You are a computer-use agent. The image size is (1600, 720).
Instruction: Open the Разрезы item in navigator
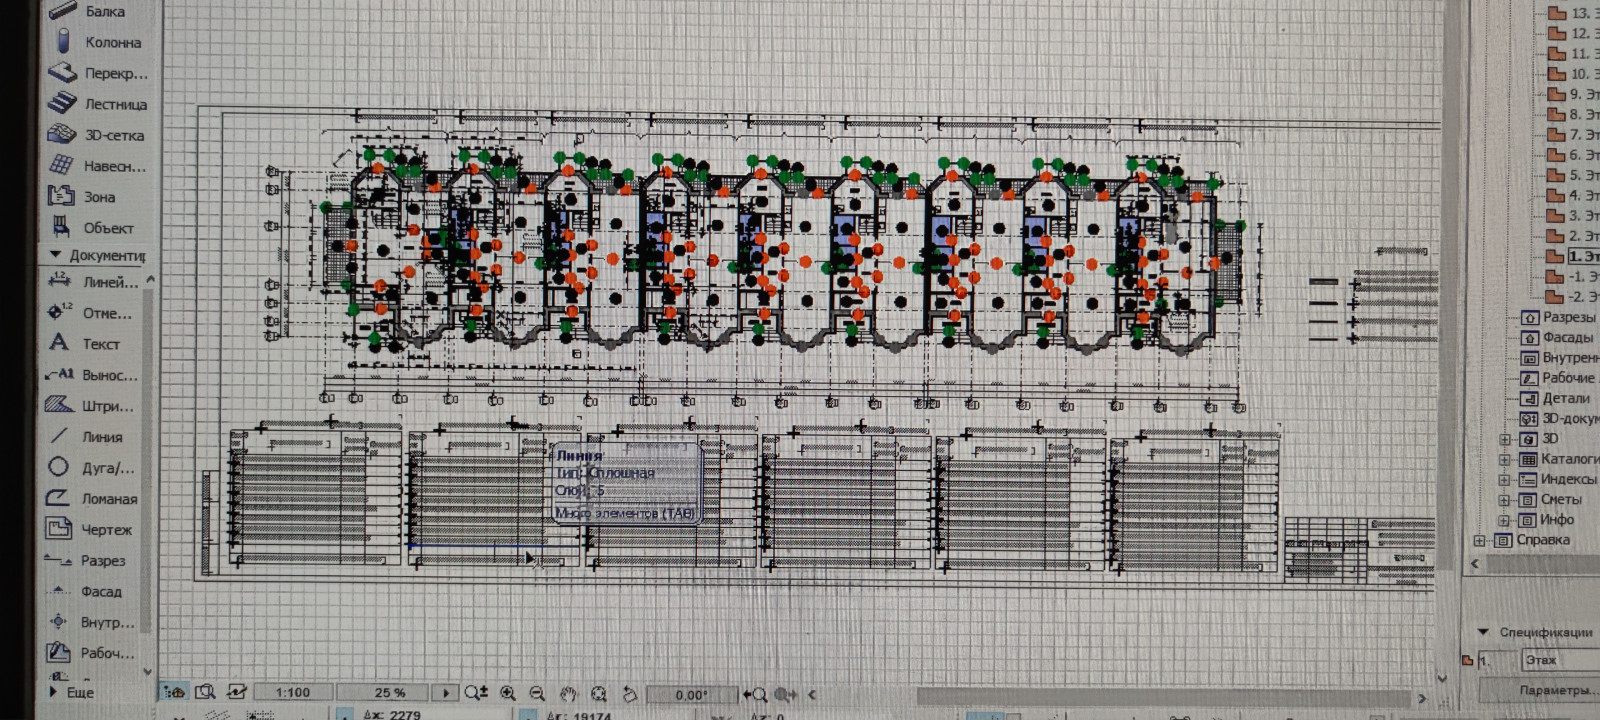1567,317
